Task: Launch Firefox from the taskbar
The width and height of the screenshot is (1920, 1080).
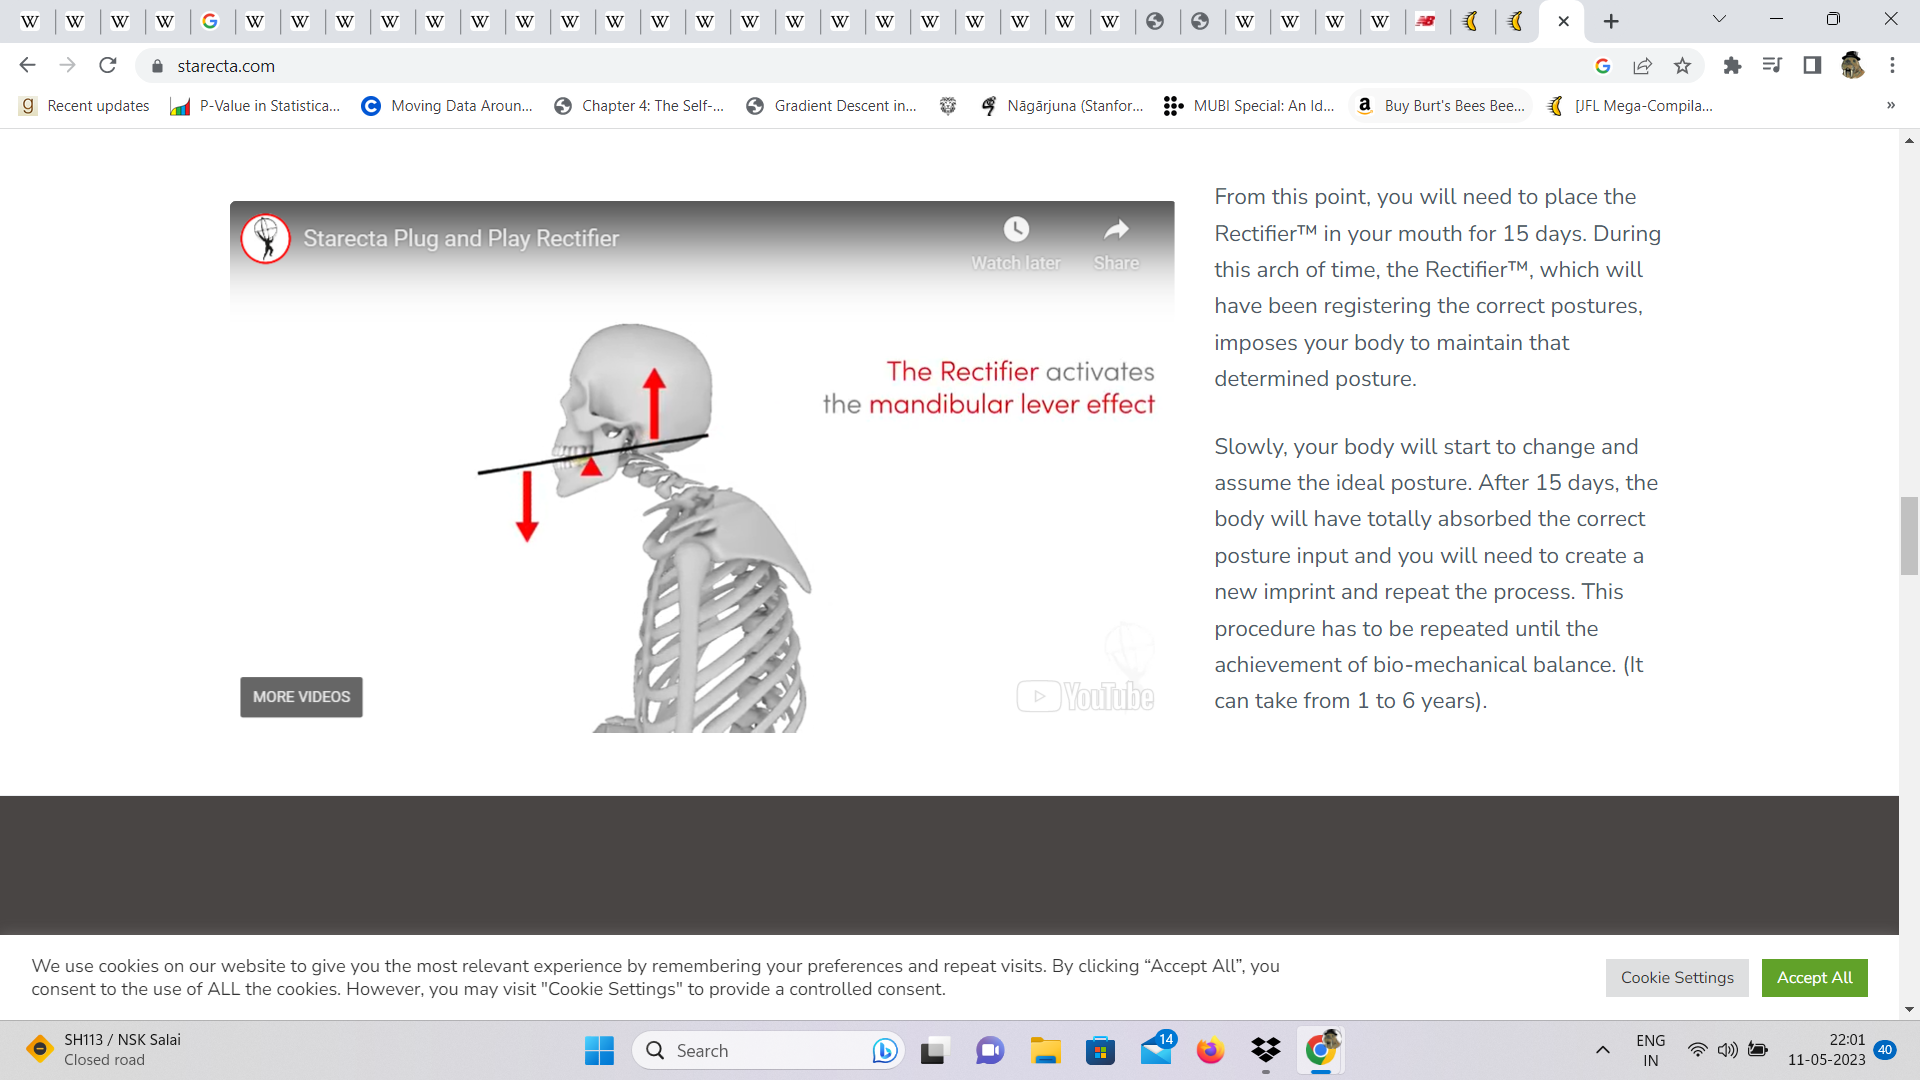Action: click(x=1210, y=1050)
